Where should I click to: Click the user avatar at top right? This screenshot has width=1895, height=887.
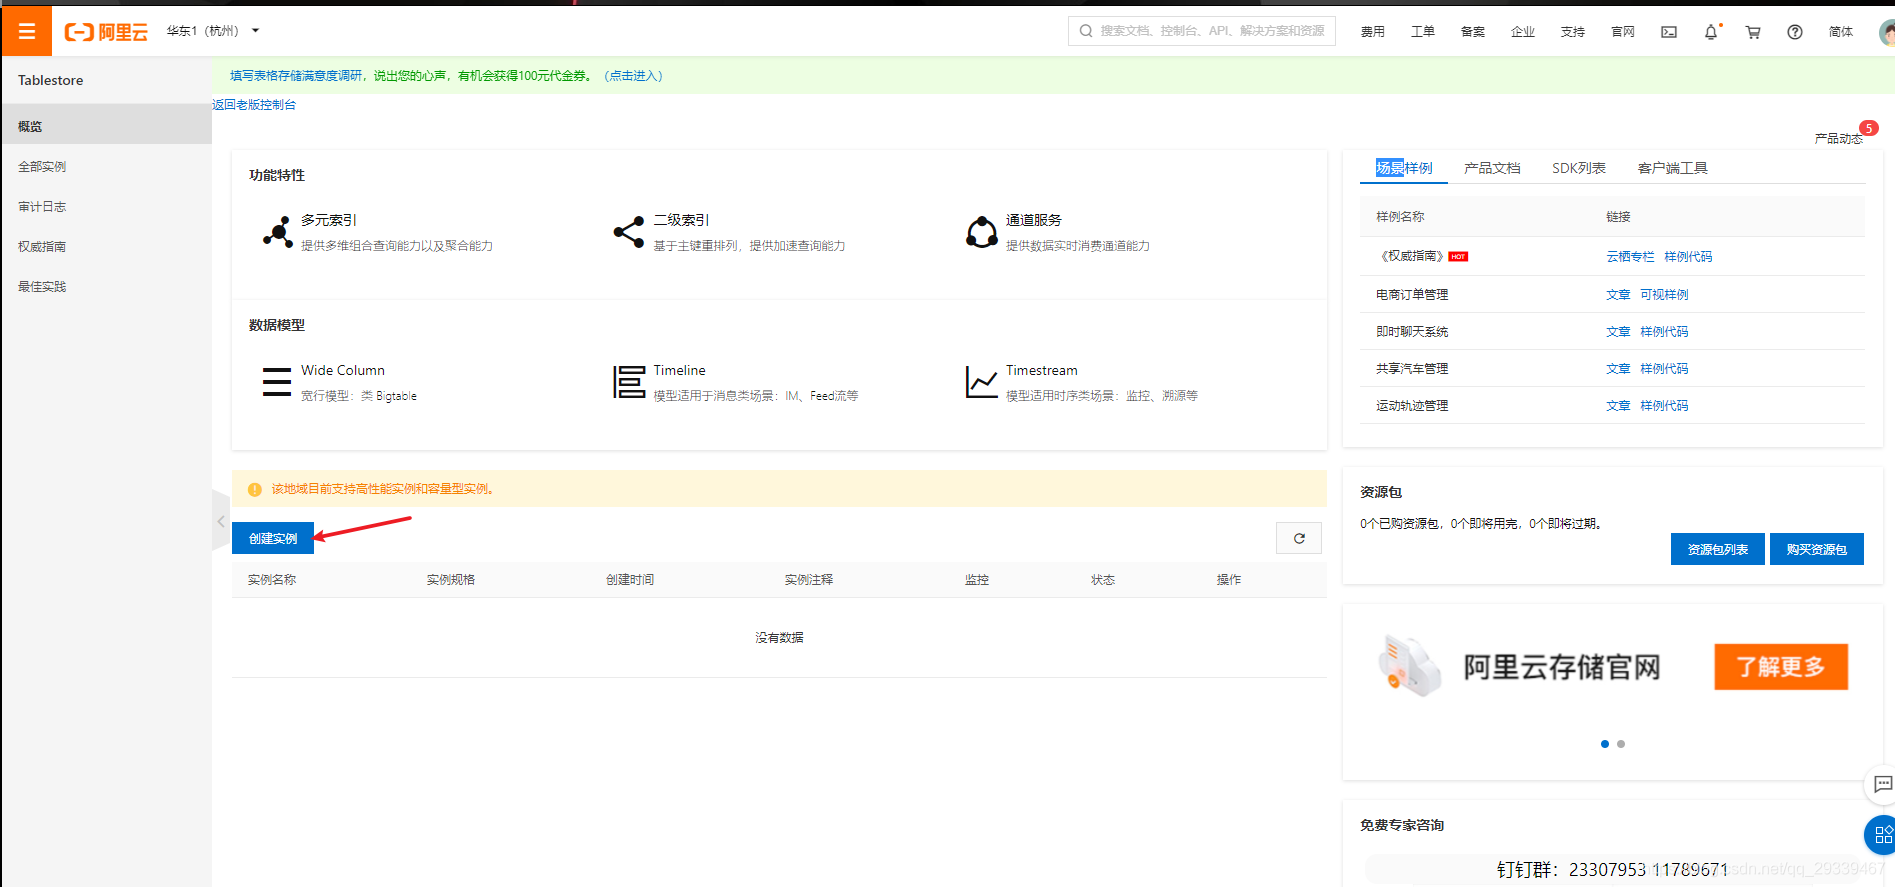(1887, 32)
